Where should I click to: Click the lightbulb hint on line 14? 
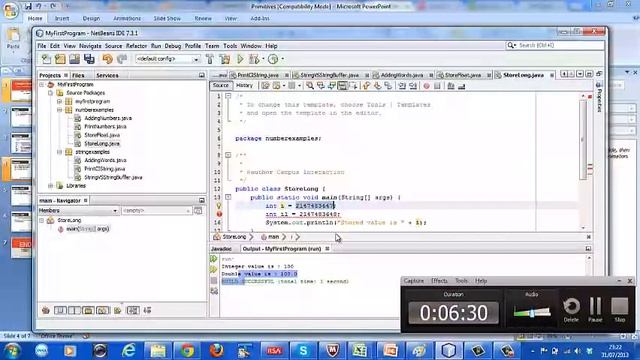point(219,206)
